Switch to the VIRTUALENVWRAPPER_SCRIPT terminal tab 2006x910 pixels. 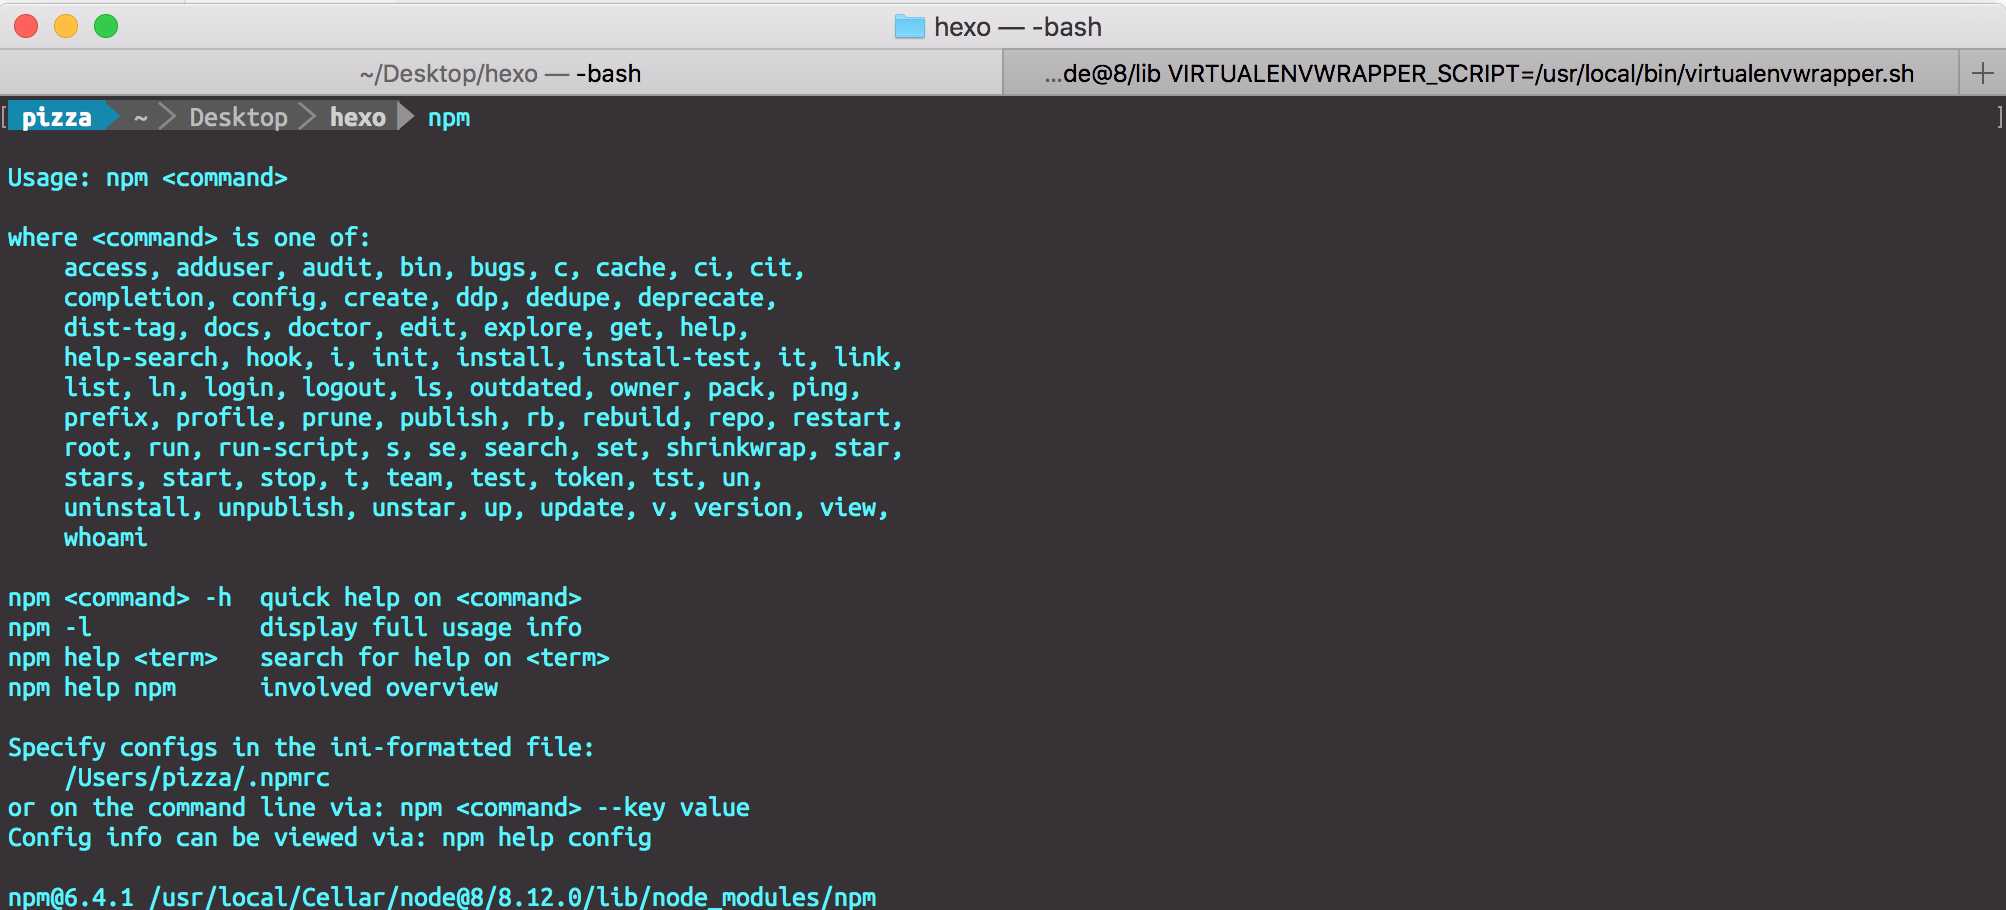[1480, 73]
